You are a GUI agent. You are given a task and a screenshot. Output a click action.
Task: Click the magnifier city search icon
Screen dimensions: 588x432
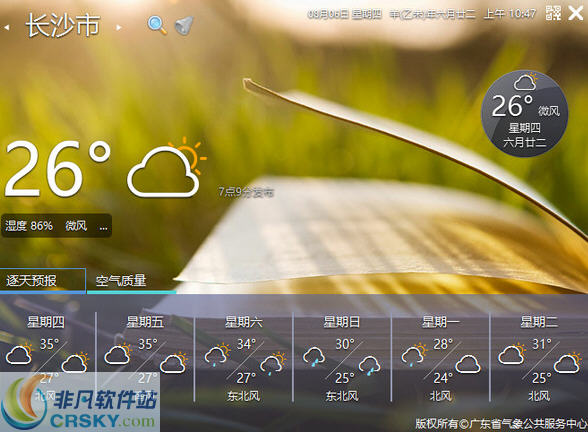(157, 25)
